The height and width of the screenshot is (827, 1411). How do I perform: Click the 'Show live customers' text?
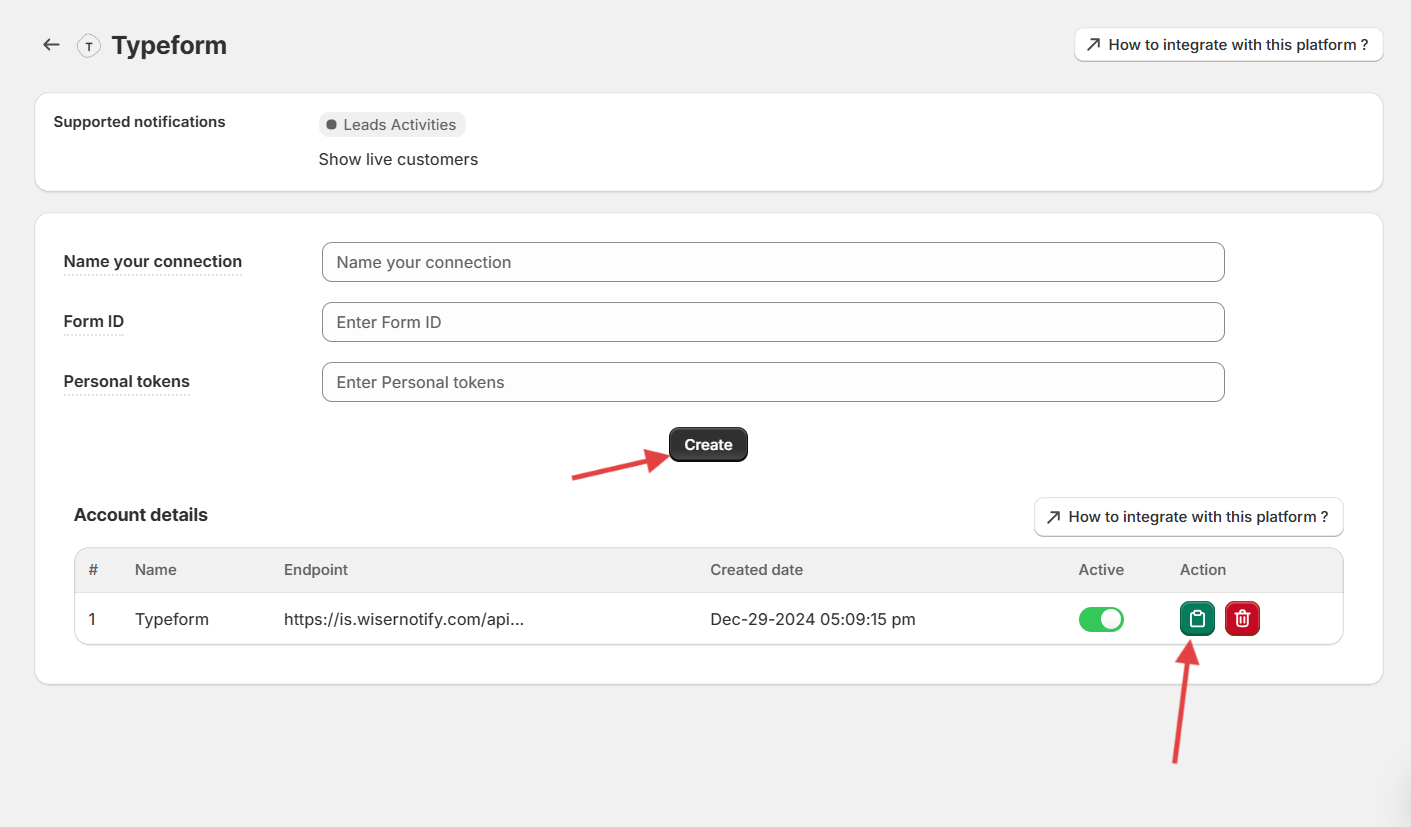tap(398, 159)
